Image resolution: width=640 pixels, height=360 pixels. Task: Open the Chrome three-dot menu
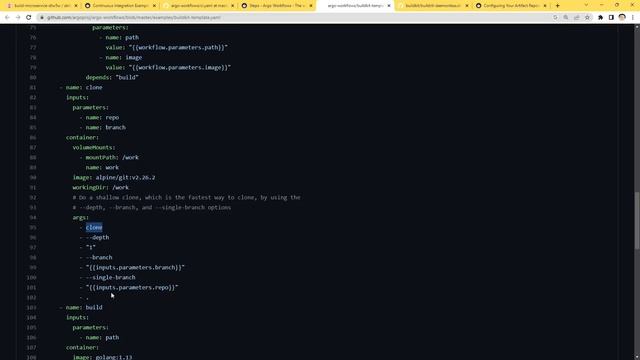click(x=633, y=18)
